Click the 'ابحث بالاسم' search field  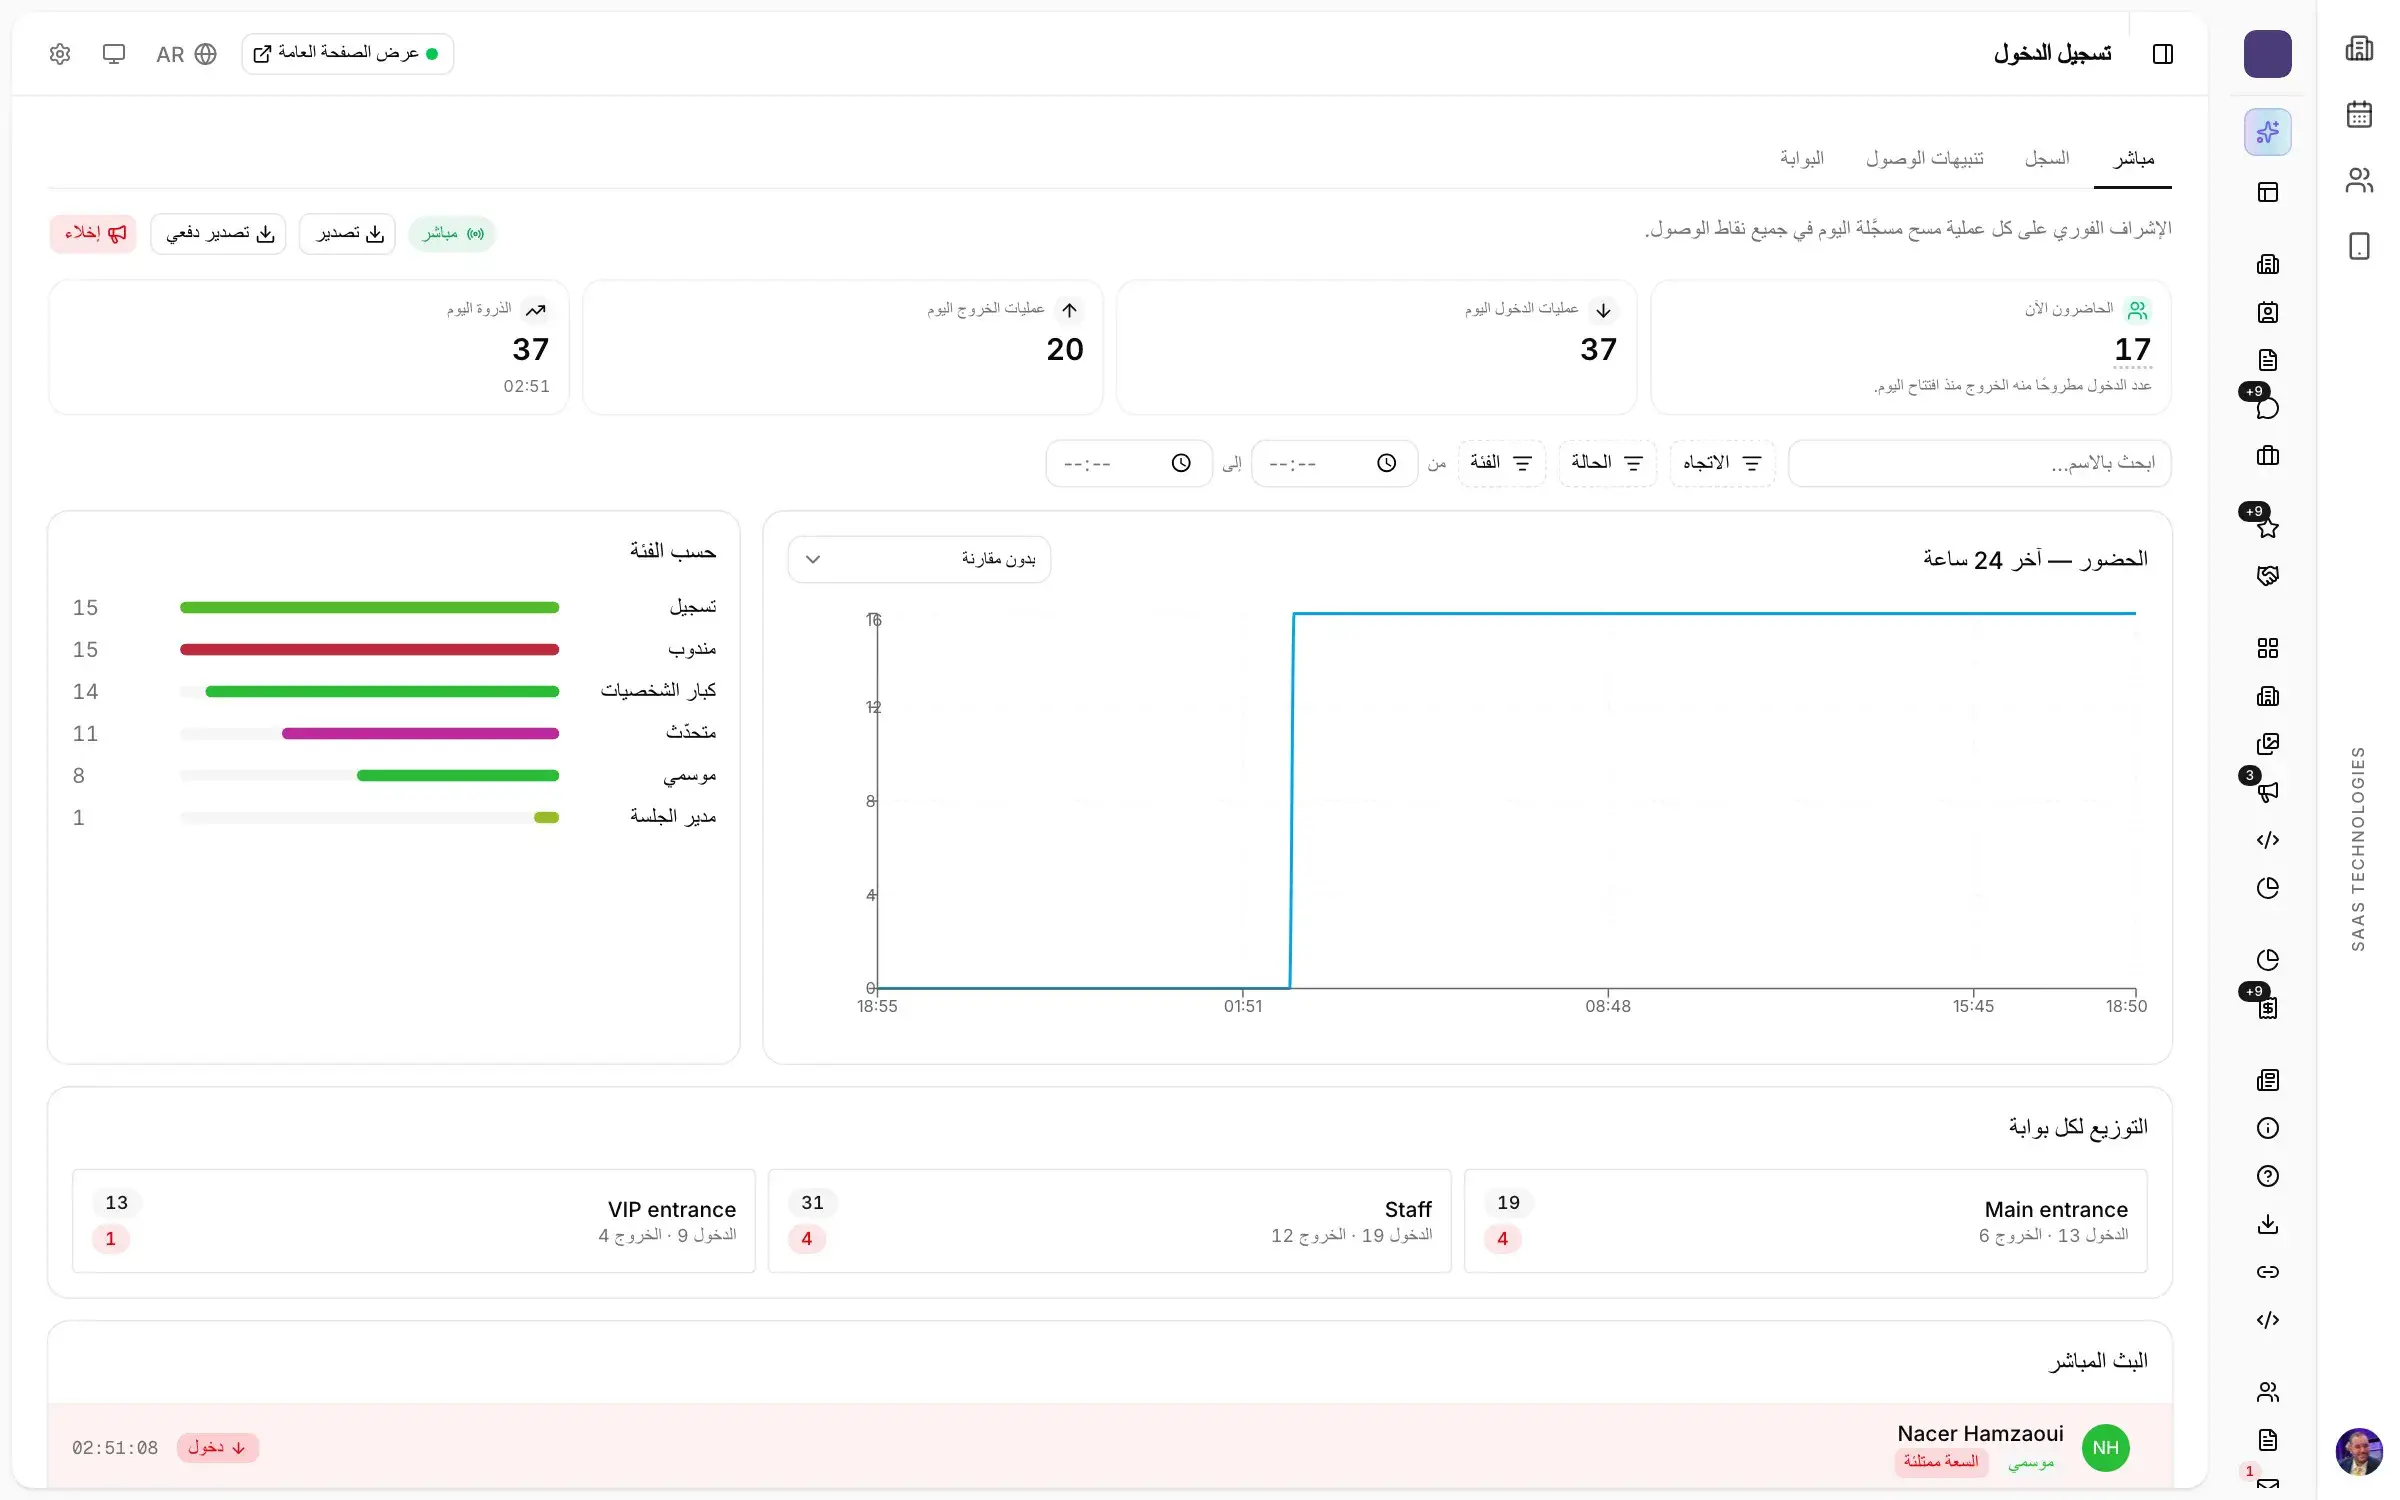tap(1979, 463)
